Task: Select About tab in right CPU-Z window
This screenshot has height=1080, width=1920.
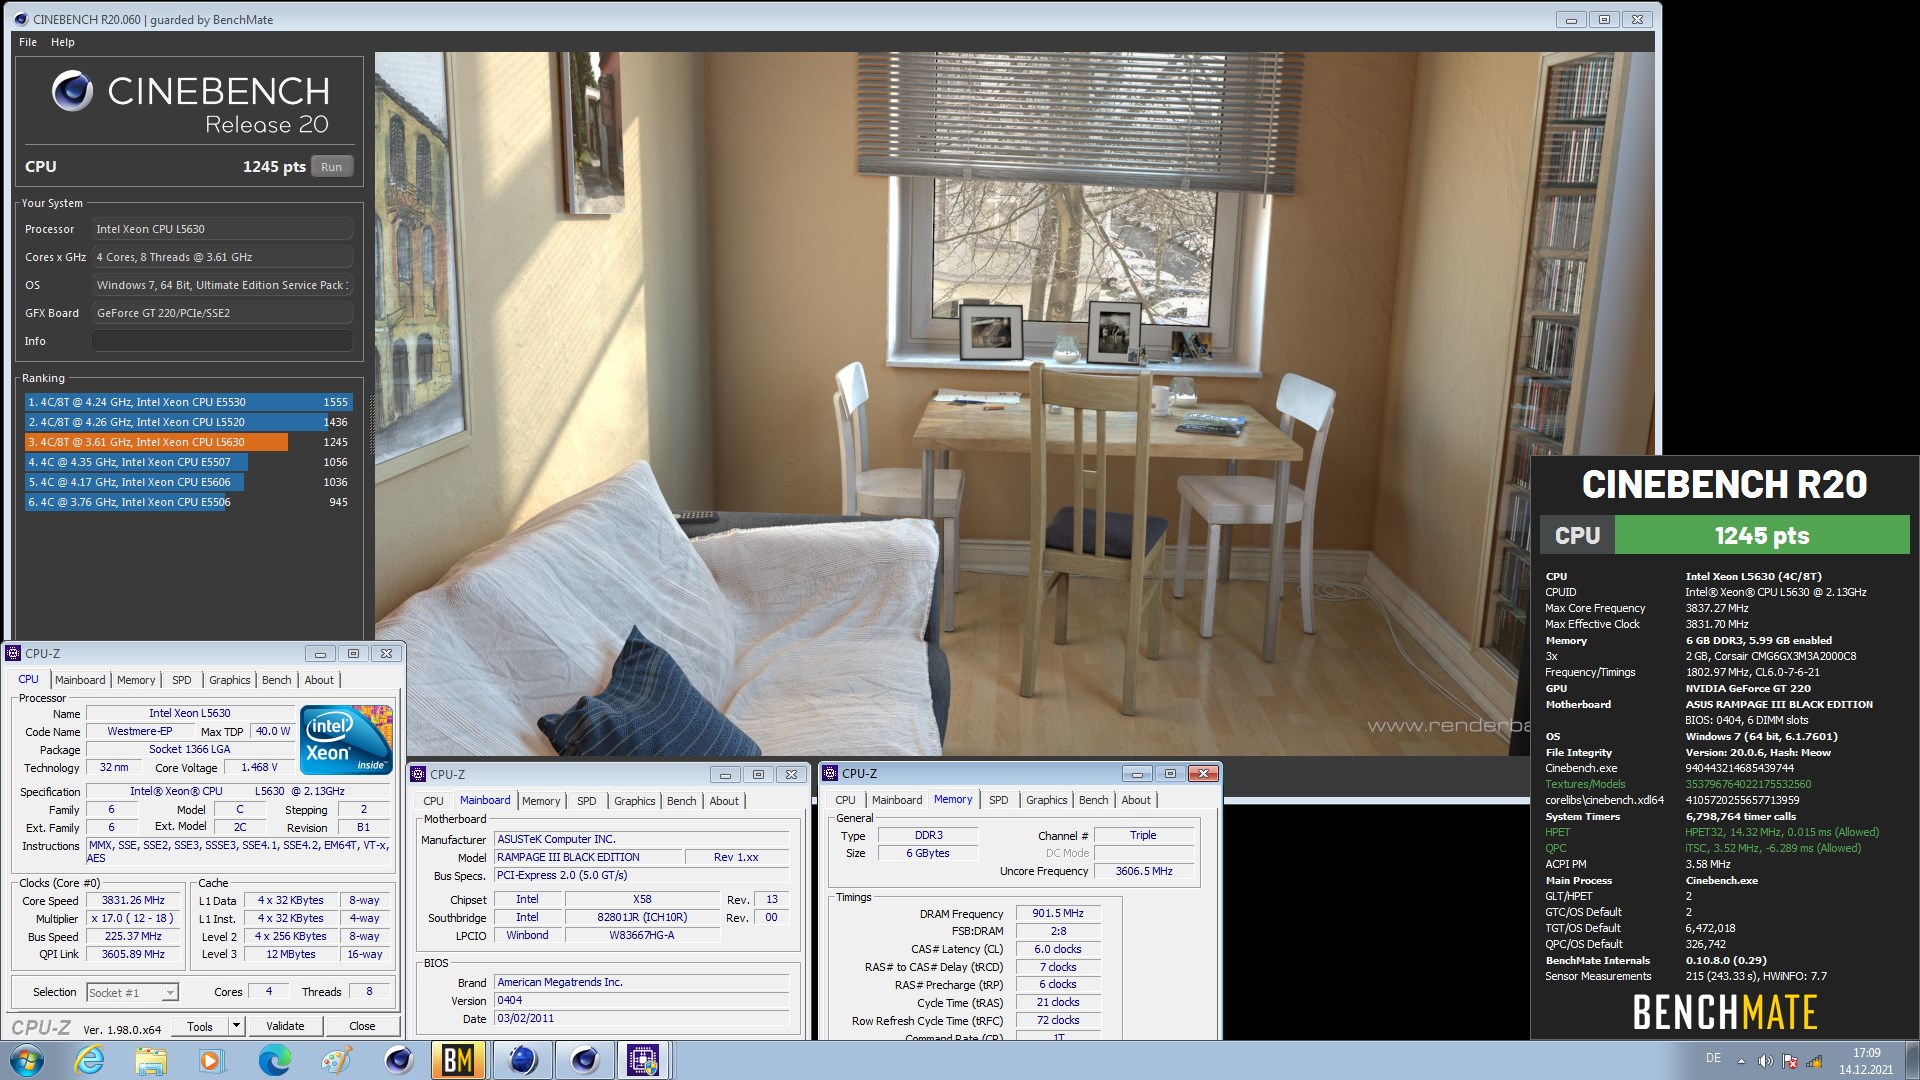Action: point(1136,800)
